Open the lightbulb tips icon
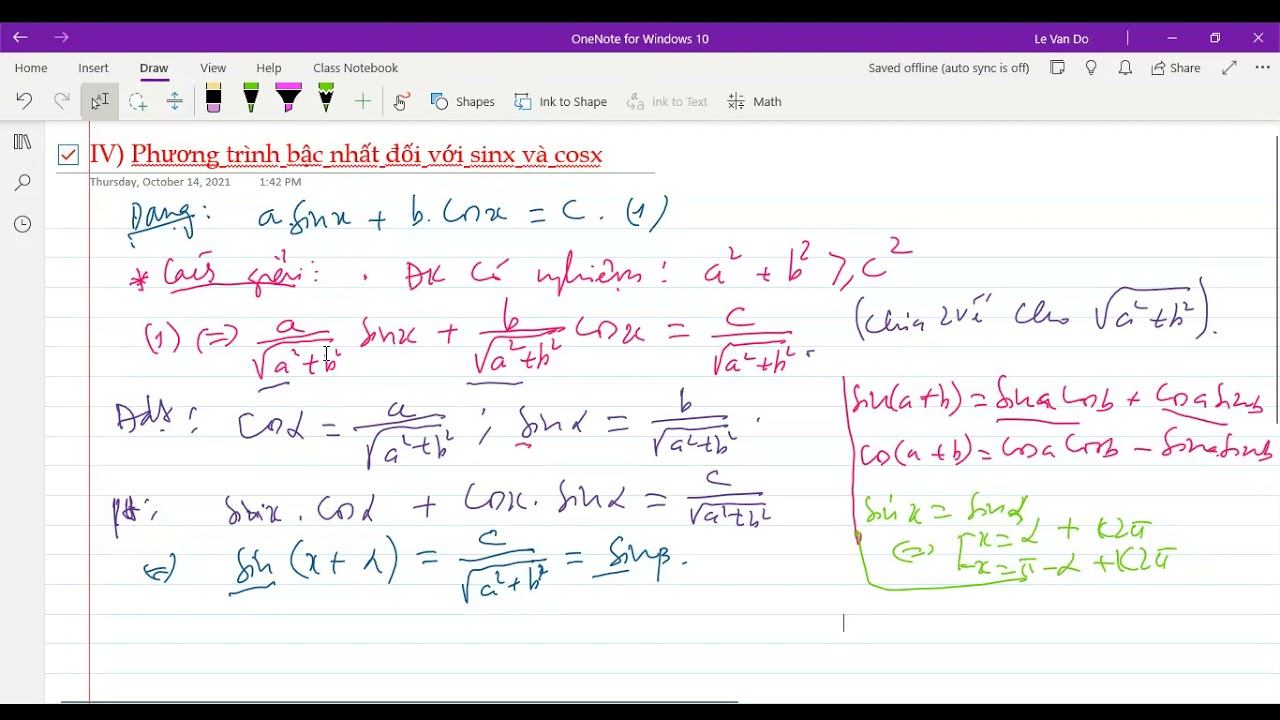The width and height of the screenshot is (1280, 720). tap(1091, 68)
